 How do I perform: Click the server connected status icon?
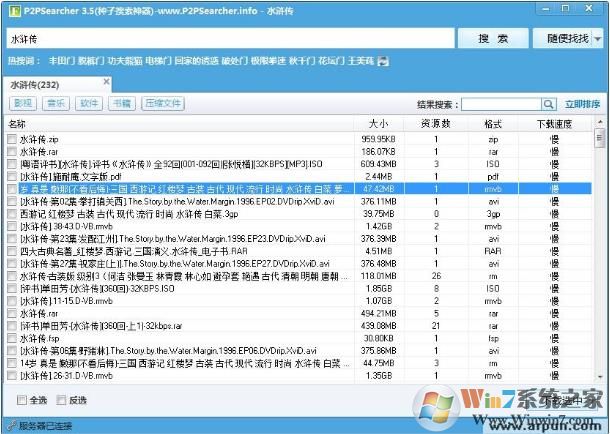tap(12, 425)
